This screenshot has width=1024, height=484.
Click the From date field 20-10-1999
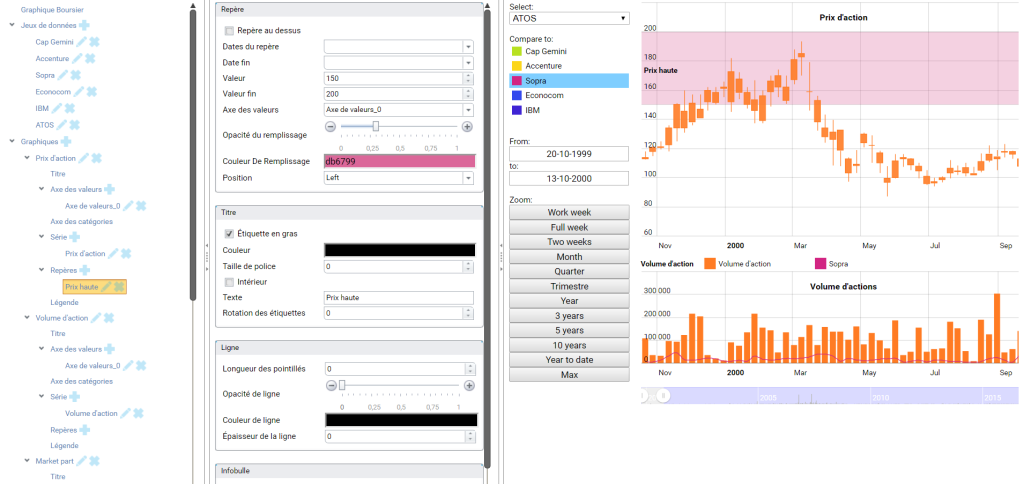(569, 153)
